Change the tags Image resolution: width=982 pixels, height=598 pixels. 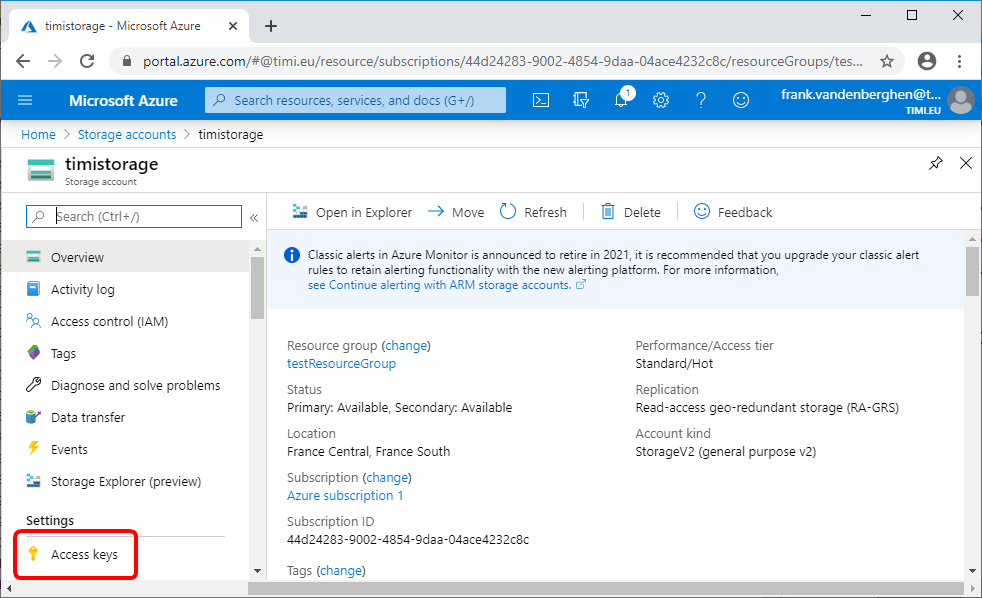point(341,570)
